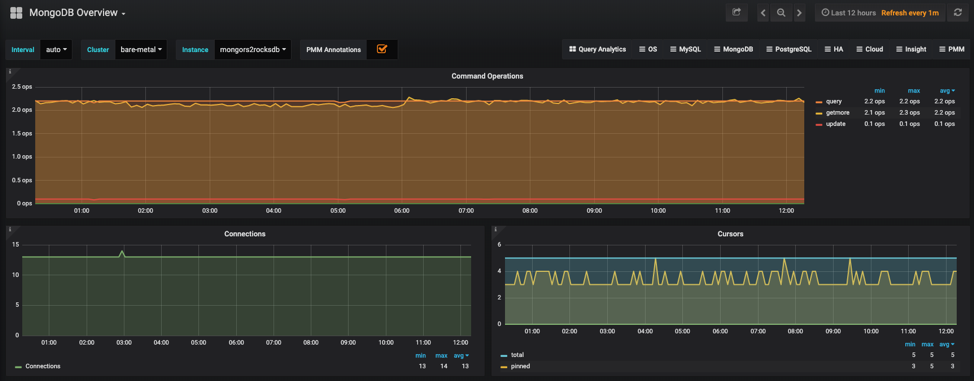Open the OS dashboards menu

pyautogui.click(x=648, y=49)
